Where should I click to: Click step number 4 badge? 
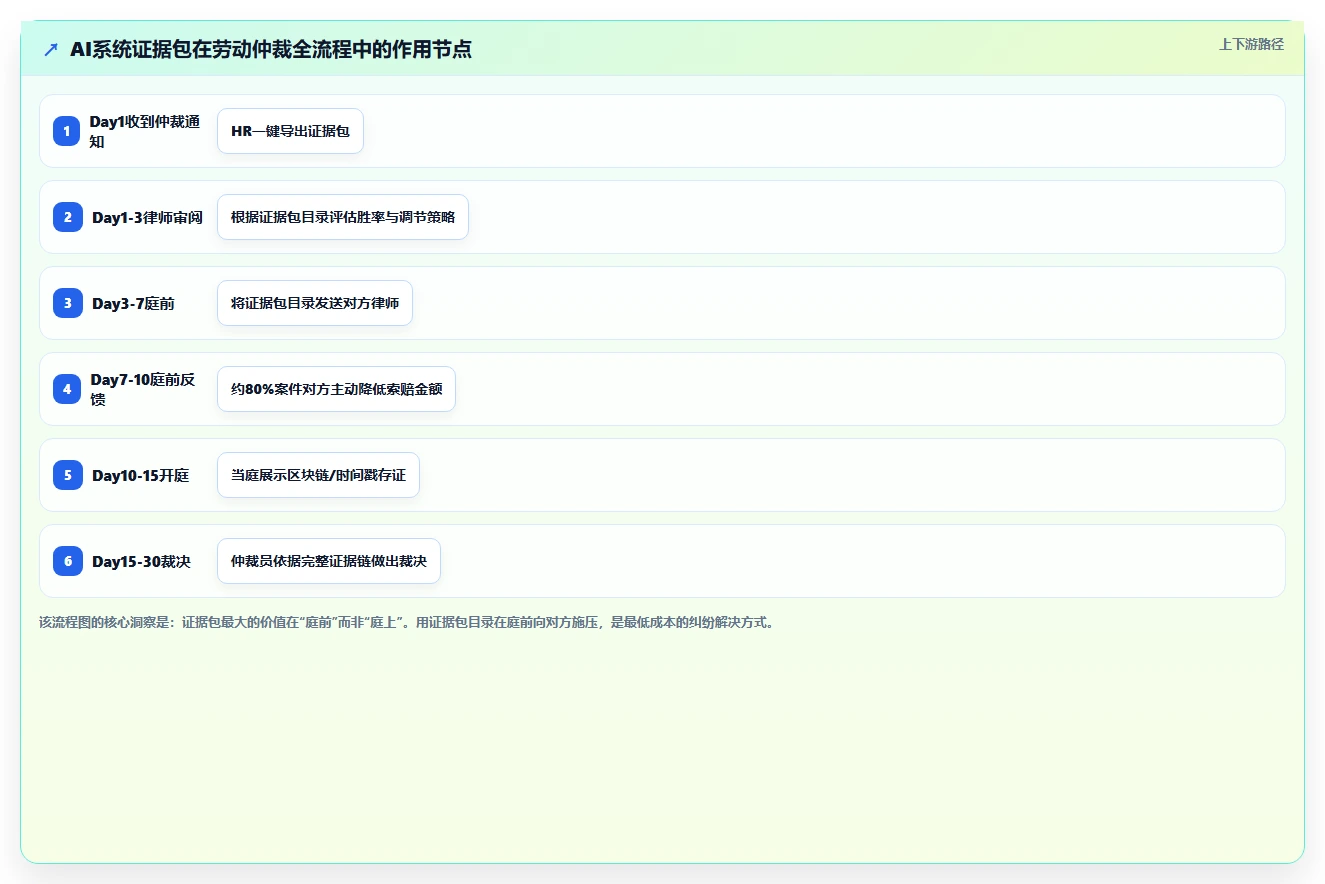coord(67,389)
